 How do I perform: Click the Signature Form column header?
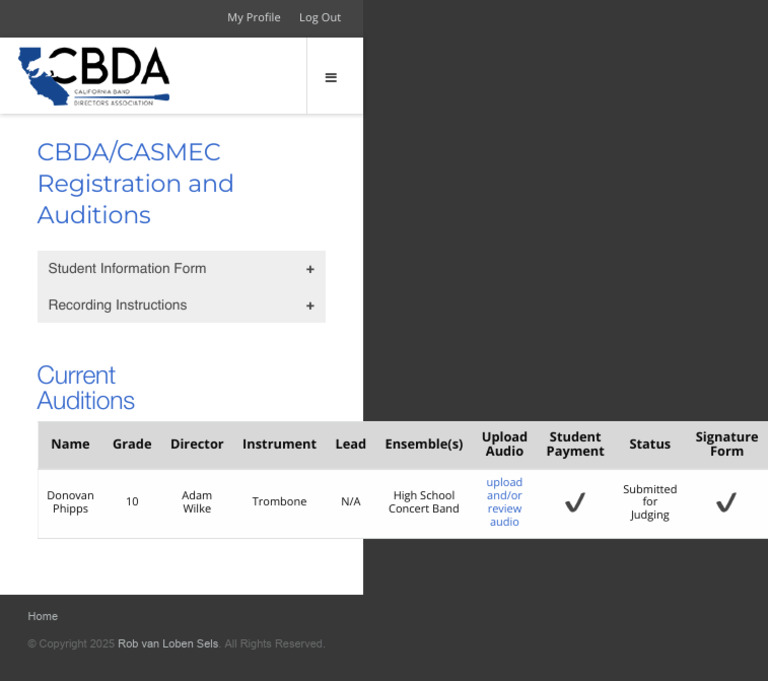[x=727, y=444]
